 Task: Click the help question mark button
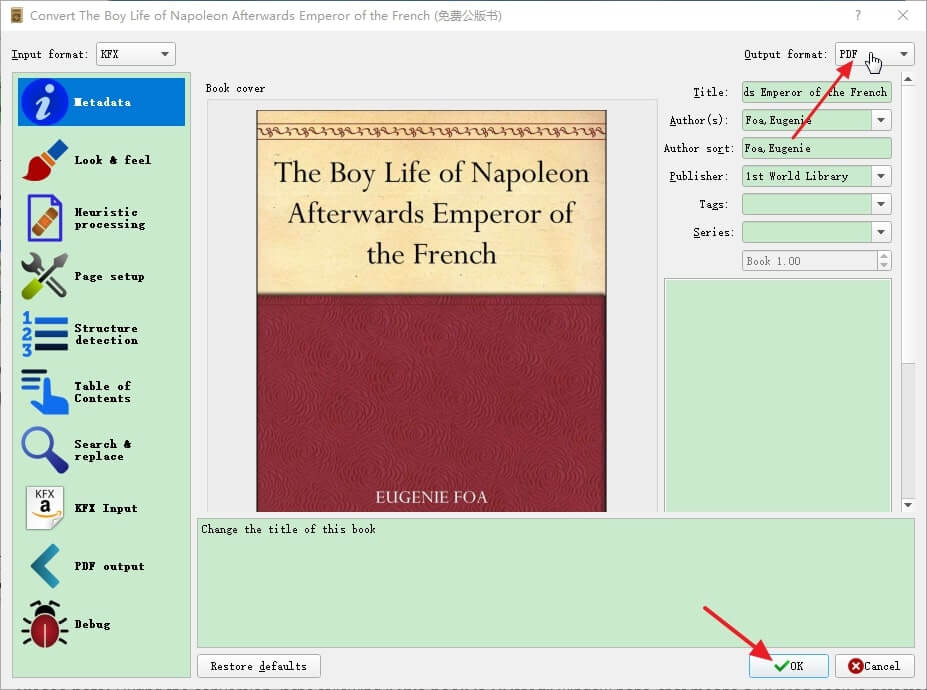tap(858, 15)
